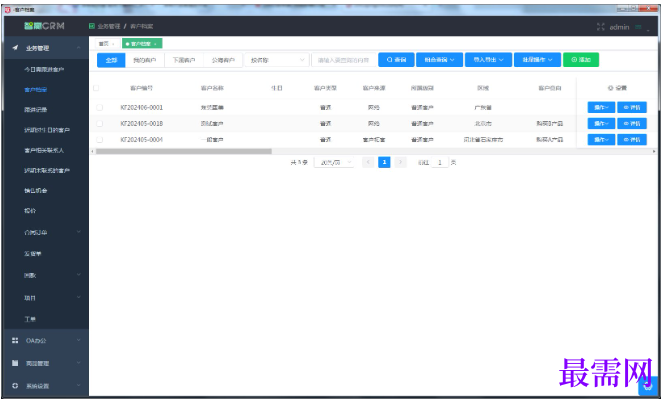671x404 pixels.
Task: Click 详情 button for row KF202405-0018
Action: [x=632, y=124]
